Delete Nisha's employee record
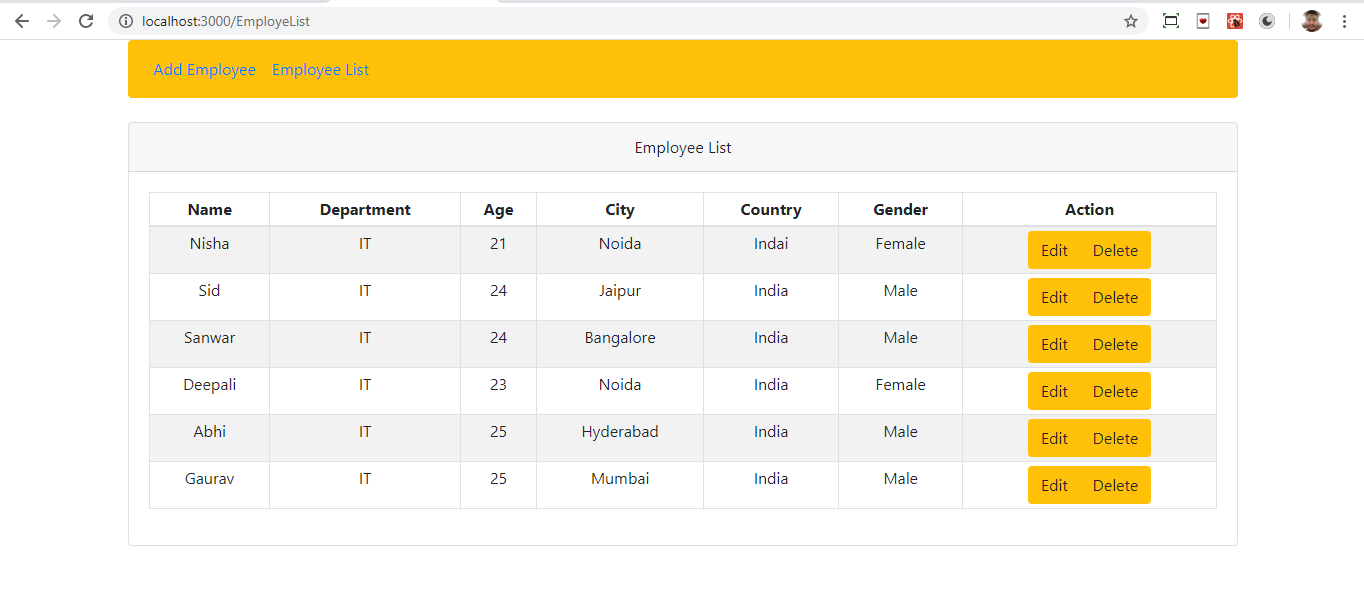1364x612 pixels. pyautogui.click(x=1115, y=251)
